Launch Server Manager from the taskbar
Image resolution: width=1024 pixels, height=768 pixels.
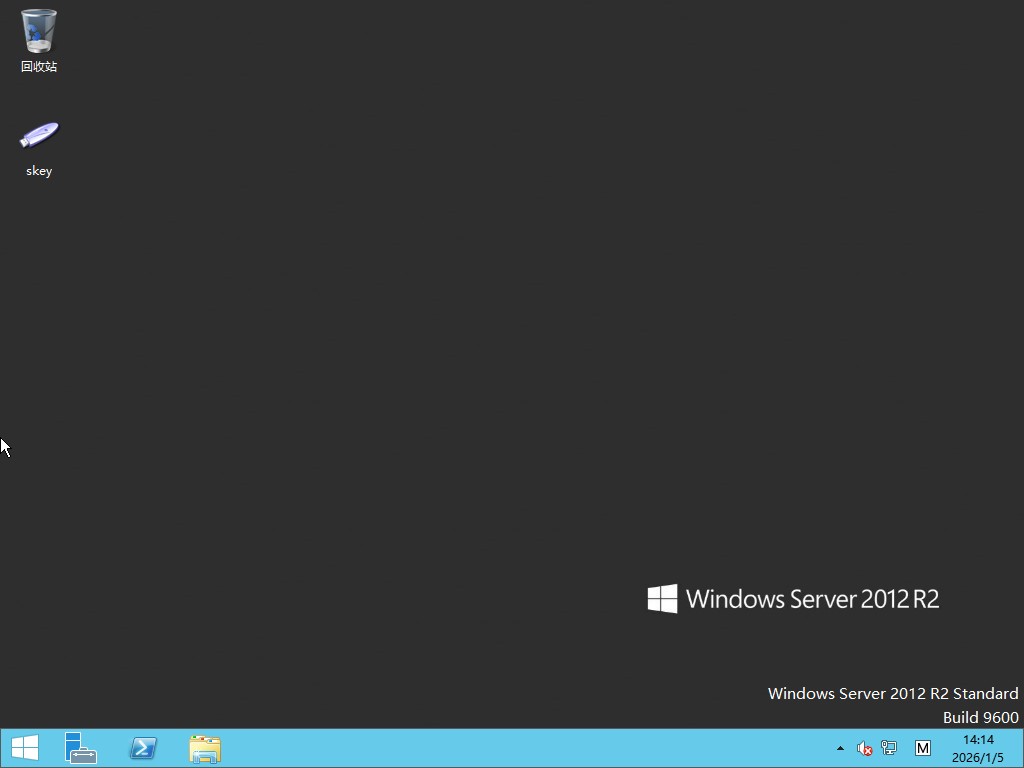81,748
